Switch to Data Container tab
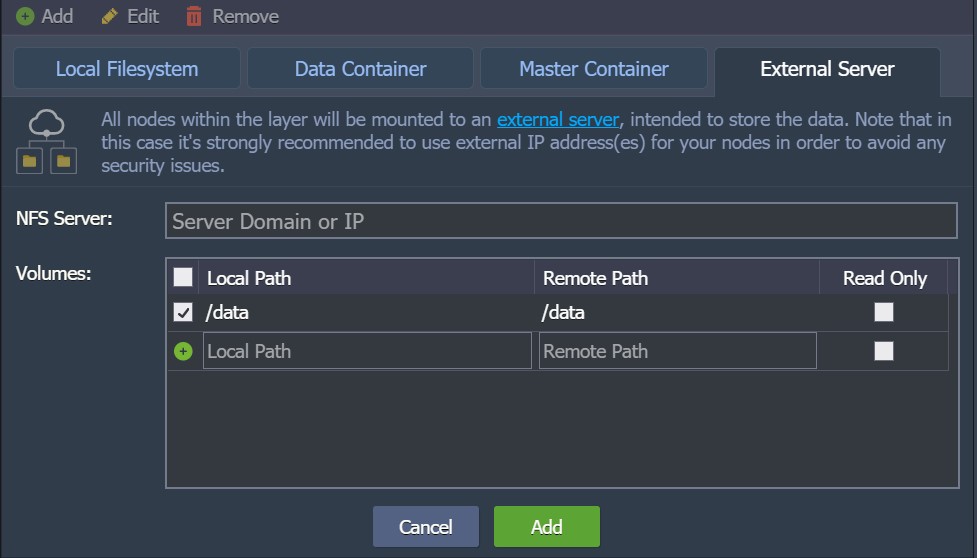 pos(360,69)
